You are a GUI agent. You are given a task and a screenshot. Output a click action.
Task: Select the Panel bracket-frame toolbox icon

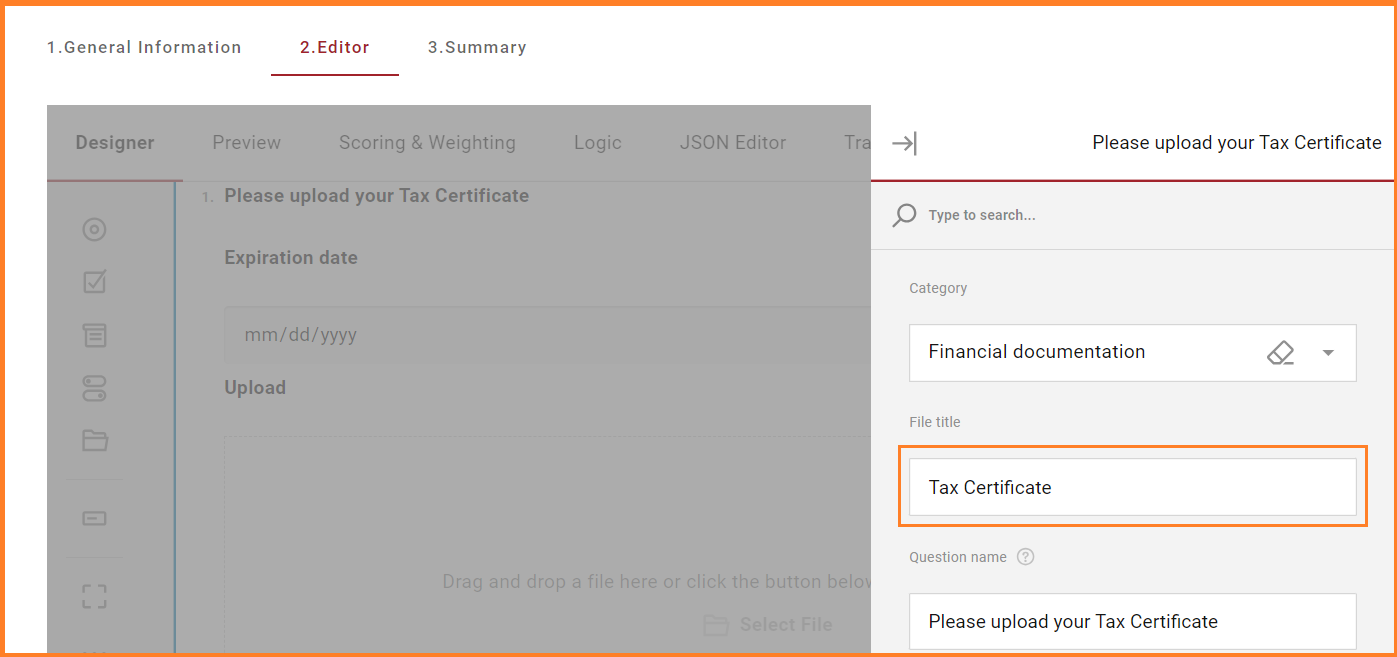pyautogui.click(x=94, y=597)
